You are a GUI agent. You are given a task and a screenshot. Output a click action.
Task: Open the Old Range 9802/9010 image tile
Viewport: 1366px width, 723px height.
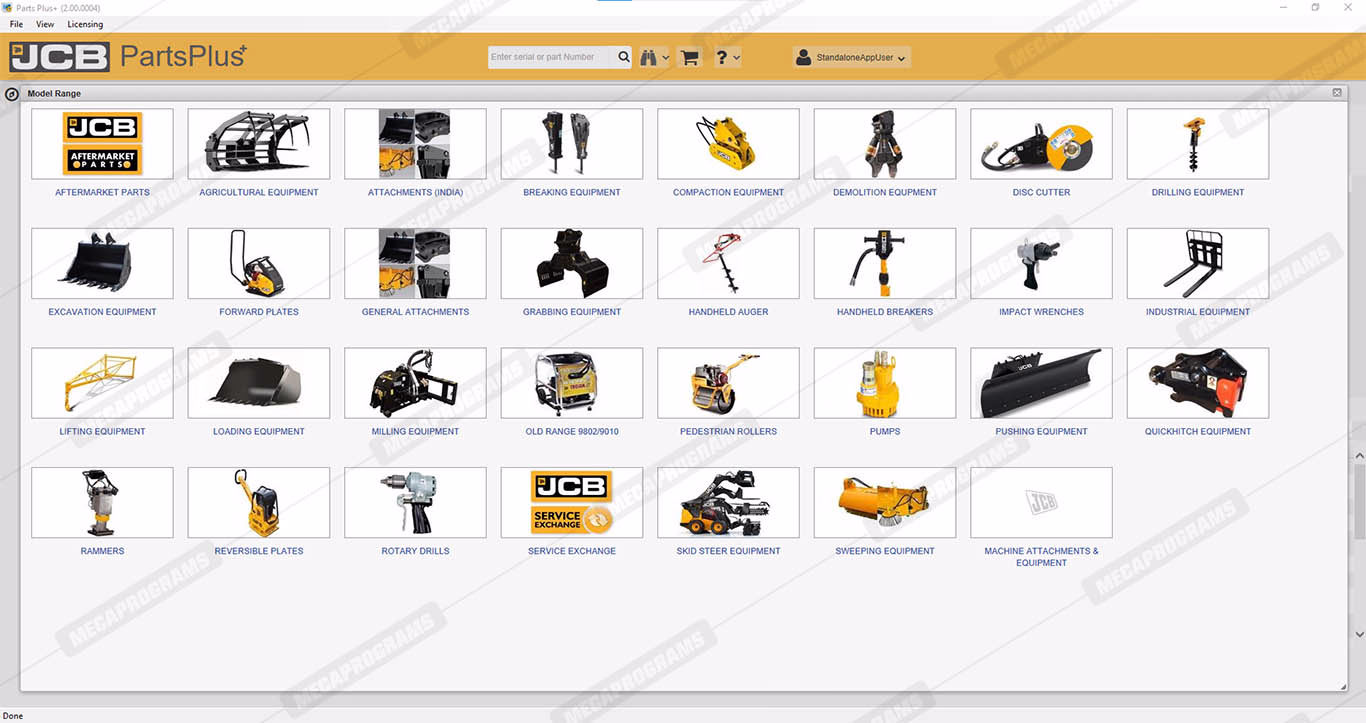pos(572,383)
